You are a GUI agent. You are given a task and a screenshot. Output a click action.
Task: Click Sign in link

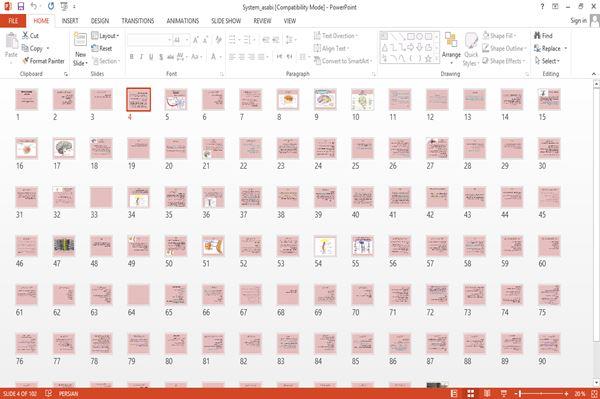[x=578, y=21]
